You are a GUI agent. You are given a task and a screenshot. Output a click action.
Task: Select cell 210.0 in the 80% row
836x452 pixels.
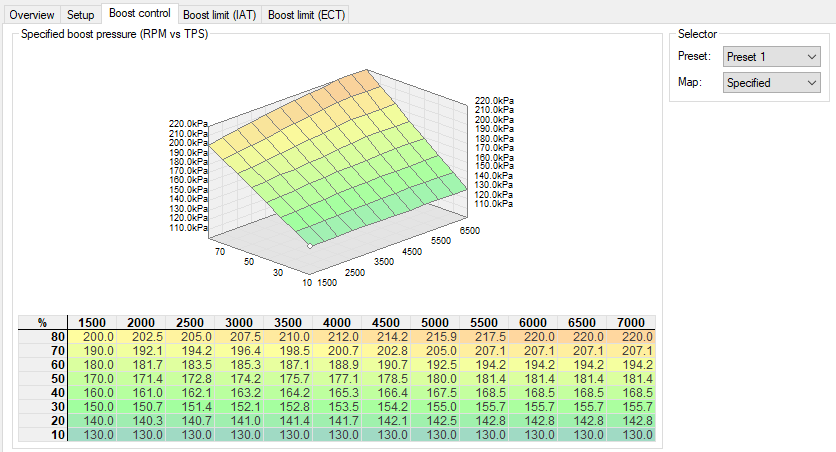coord(288,337)
